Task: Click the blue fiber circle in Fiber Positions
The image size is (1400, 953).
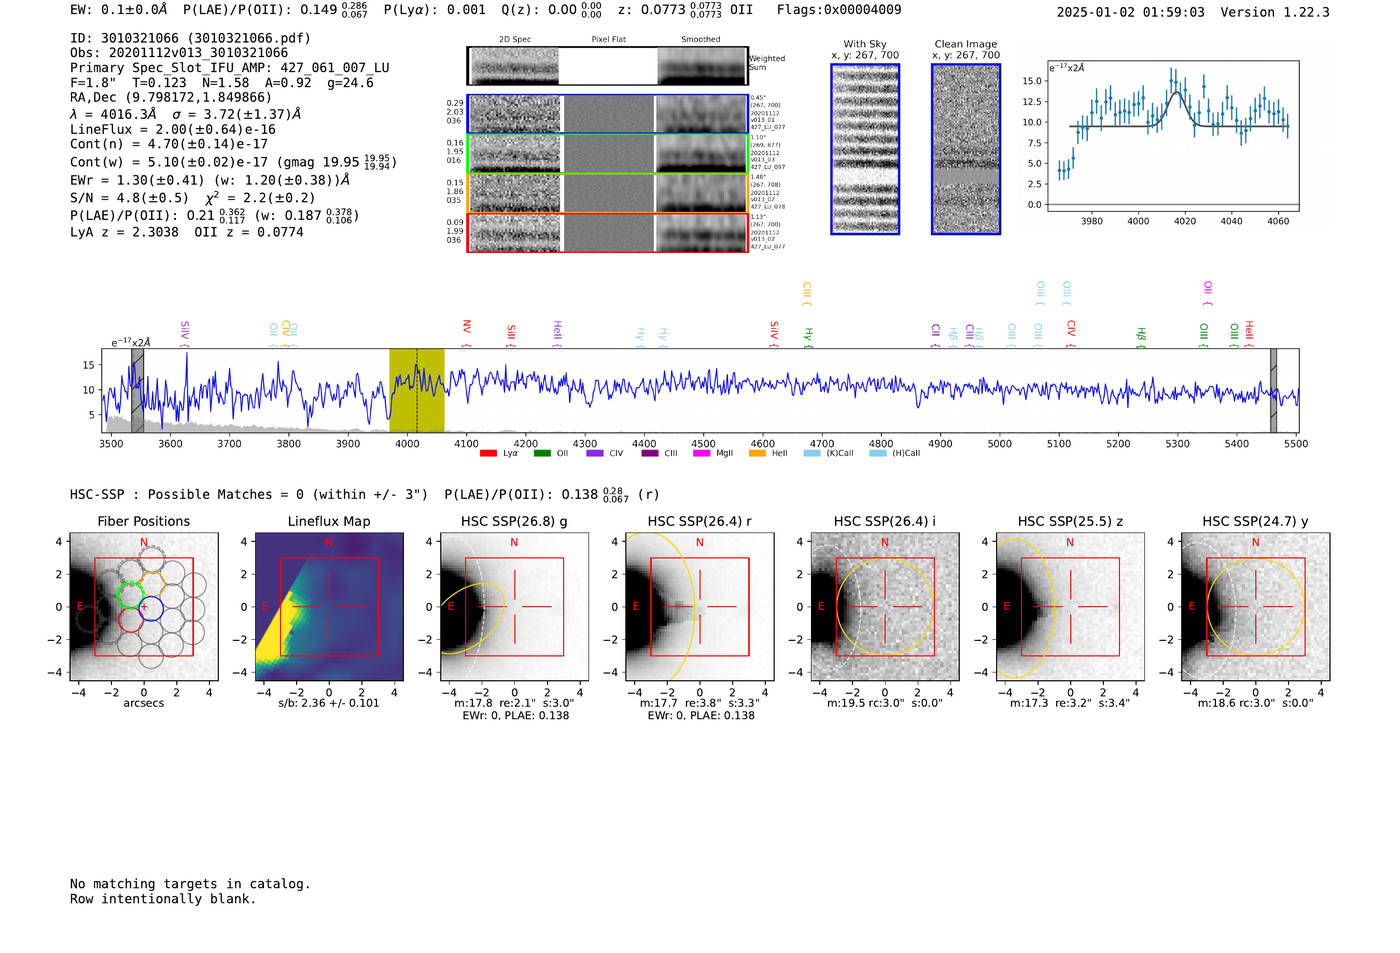Action: click(x=150, y=607)
